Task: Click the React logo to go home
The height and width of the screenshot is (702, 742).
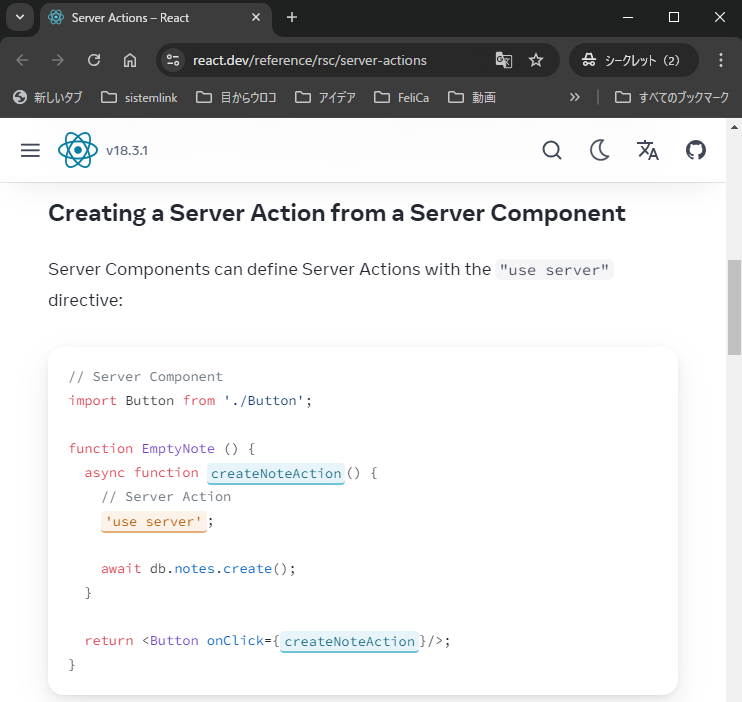Action: click(x=78, y=150)
